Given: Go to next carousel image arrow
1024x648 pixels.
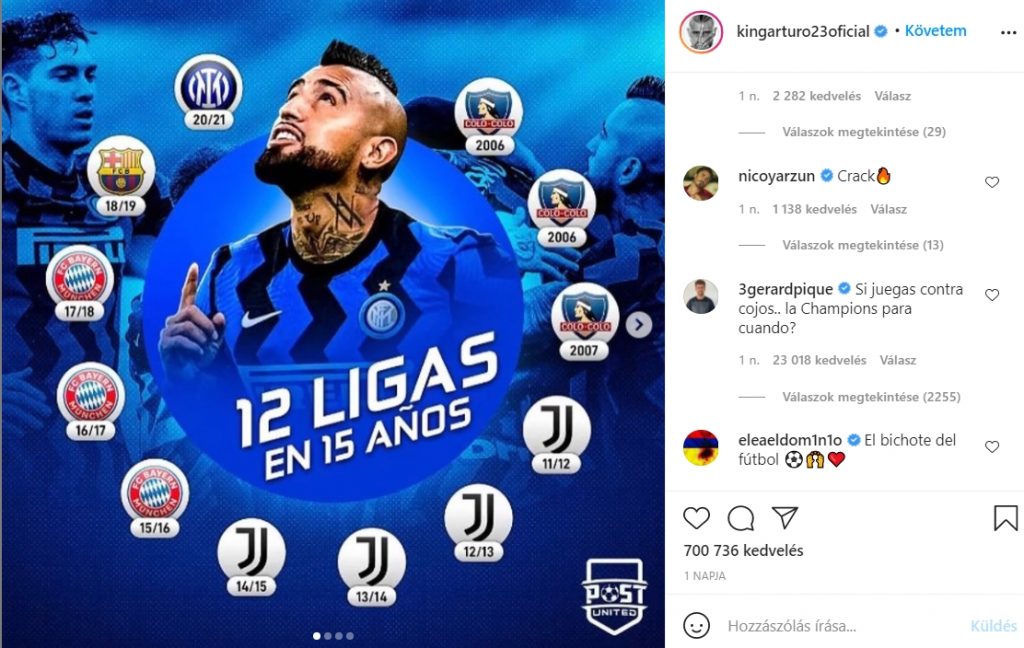Looking at the screenshot, I should click(639, 324).
